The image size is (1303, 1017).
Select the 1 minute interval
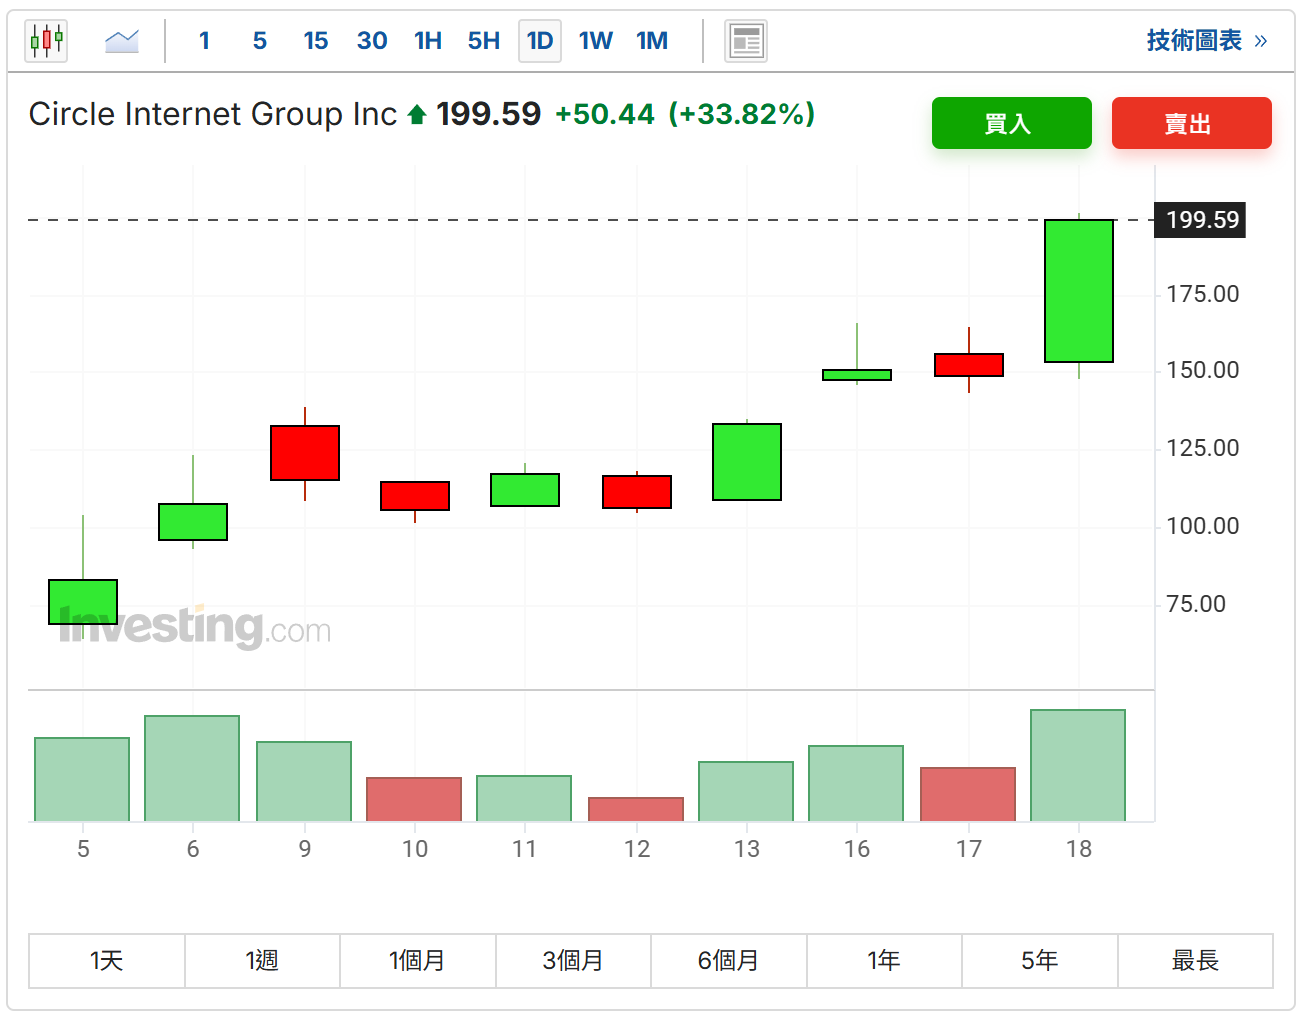(x=204, y=41)
